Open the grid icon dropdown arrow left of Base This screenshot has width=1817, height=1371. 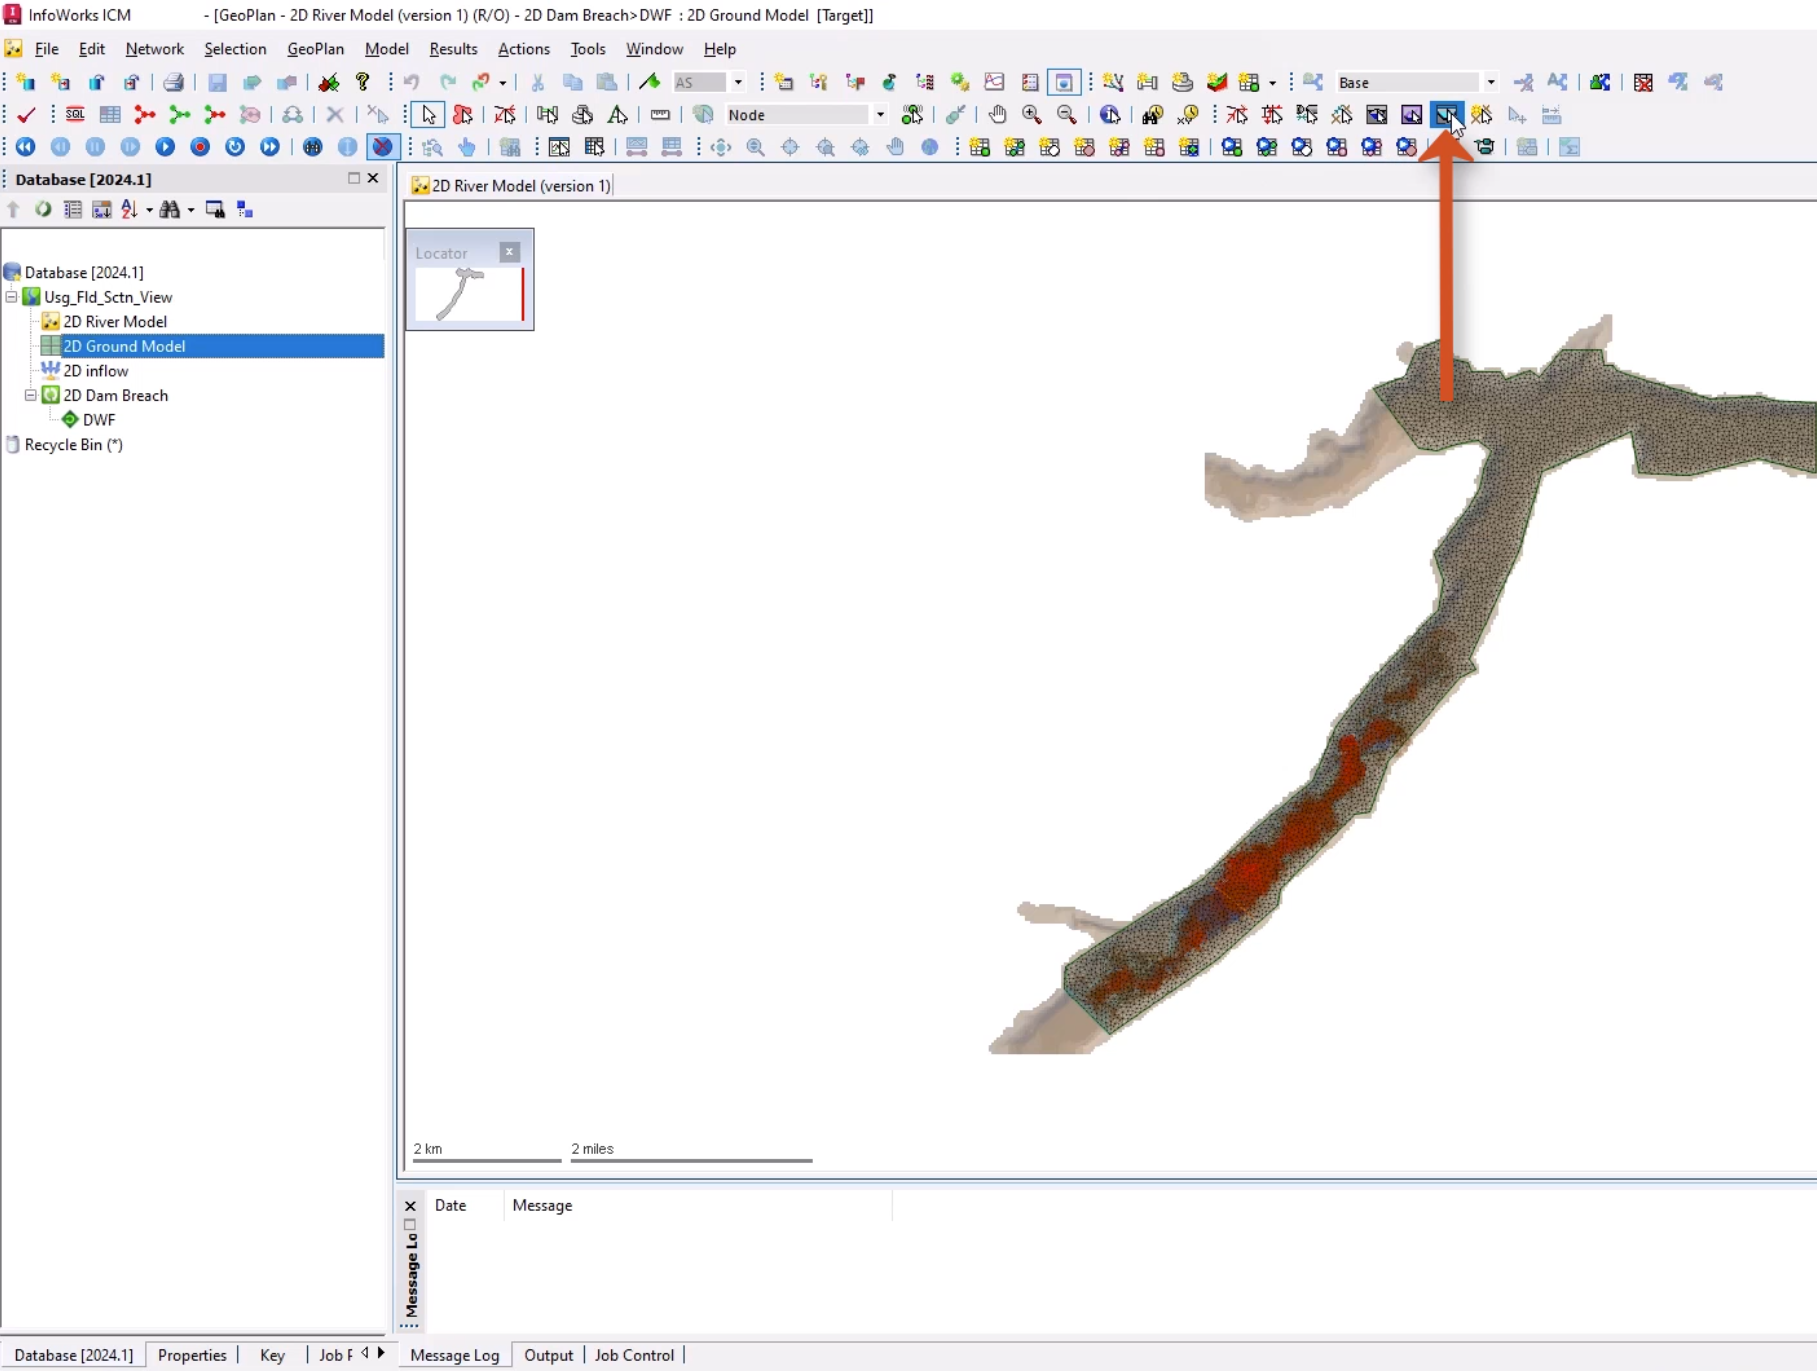pos(1272,82)
